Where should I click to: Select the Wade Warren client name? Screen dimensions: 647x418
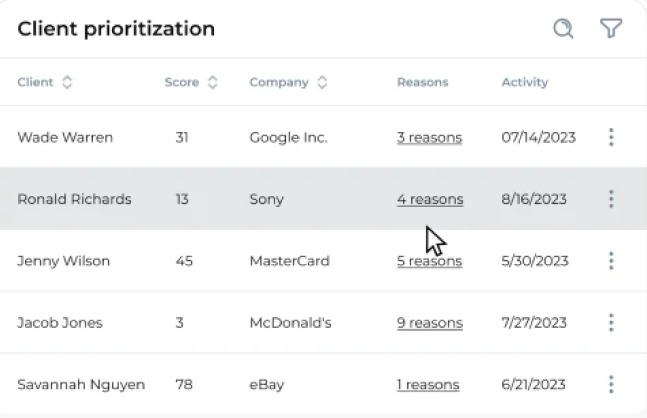[65, 137]
